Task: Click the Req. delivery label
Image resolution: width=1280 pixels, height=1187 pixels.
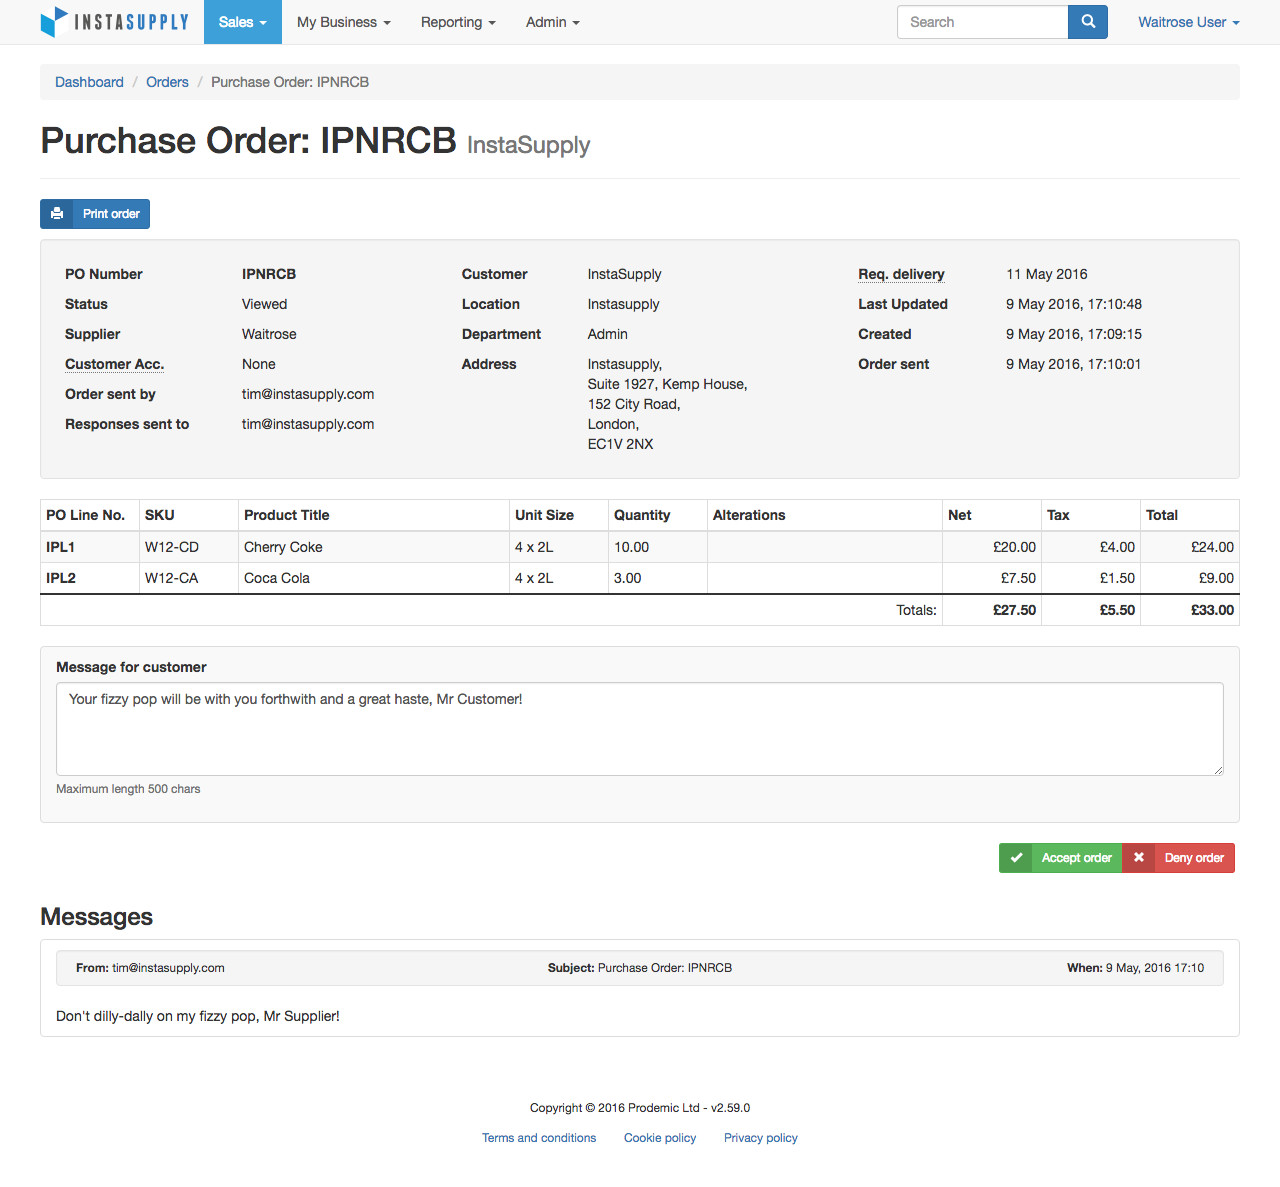Action: pos(901,274)
